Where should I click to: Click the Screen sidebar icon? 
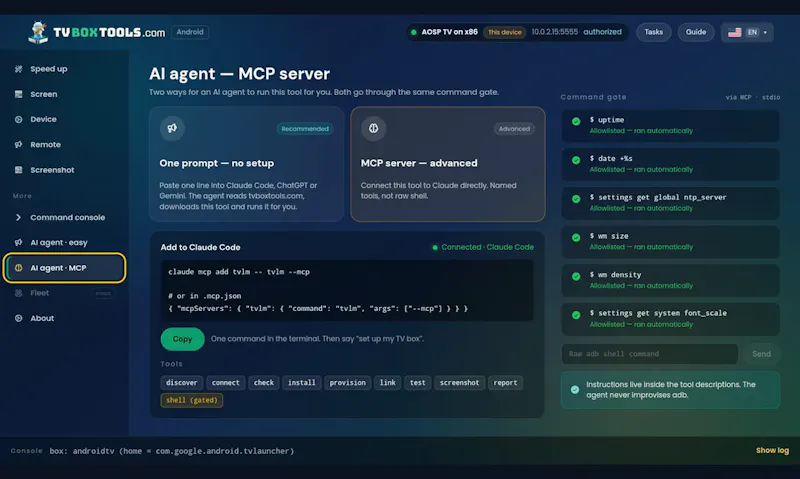(x=18, y=94)
